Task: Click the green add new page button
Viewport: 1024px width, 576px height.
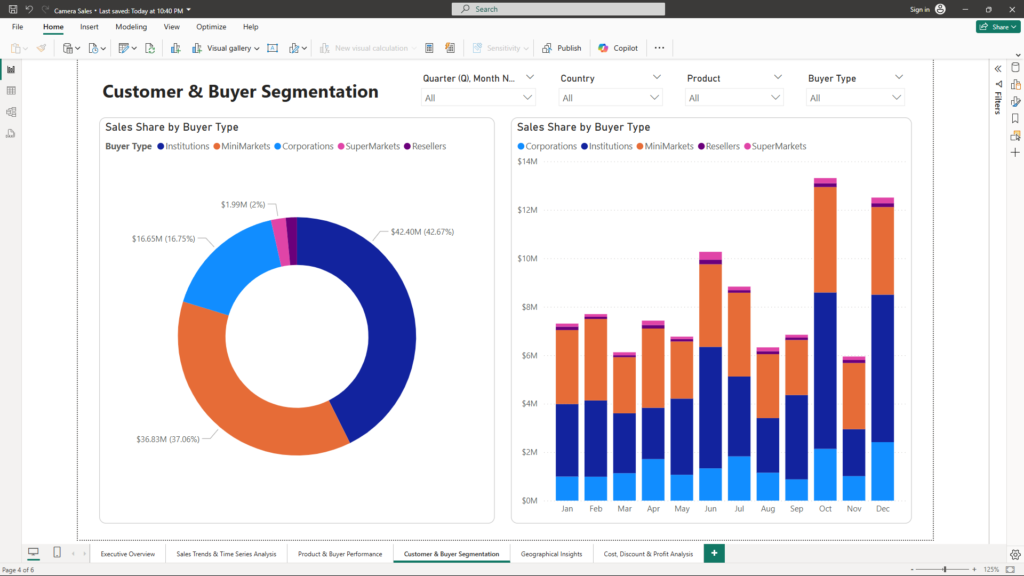Action: point(714,553)
